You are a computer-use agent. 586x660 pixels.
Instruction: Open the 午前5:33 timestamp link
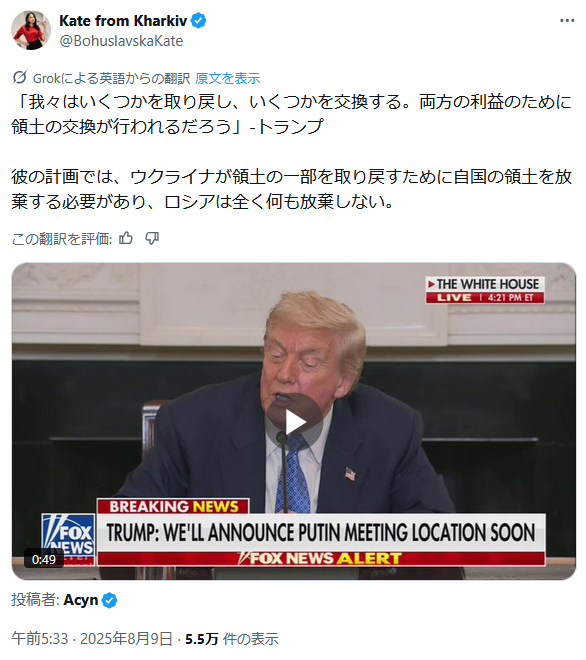click(x=40, y=639)
